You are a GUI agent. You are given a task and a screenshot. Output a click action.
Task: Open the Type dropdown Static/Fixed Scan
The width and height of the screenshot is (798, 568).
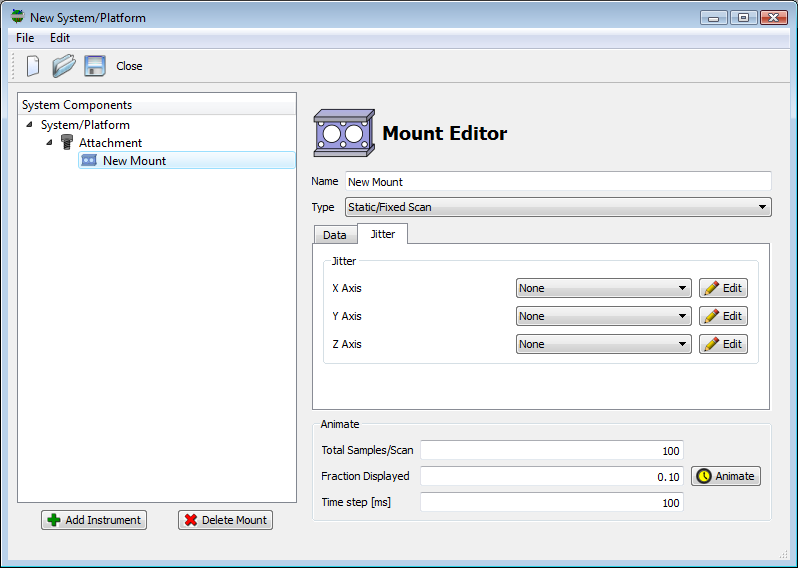point(557,207)
